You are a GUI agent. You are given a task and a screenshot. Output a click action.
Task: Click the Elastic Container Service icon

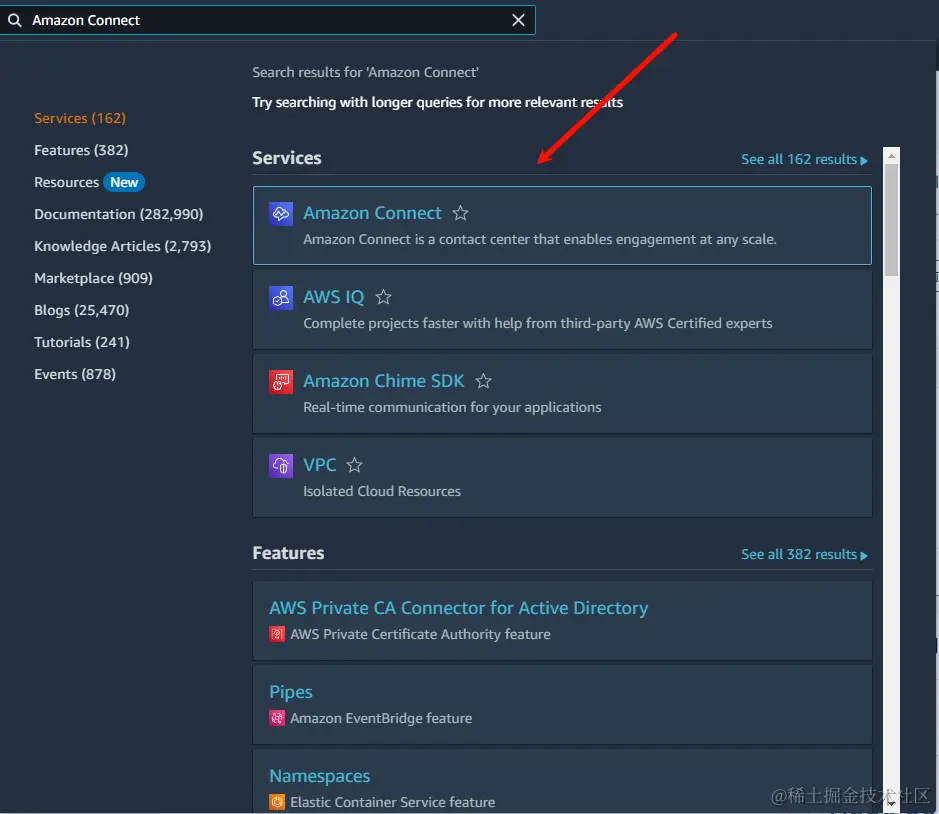coord(277,801)
